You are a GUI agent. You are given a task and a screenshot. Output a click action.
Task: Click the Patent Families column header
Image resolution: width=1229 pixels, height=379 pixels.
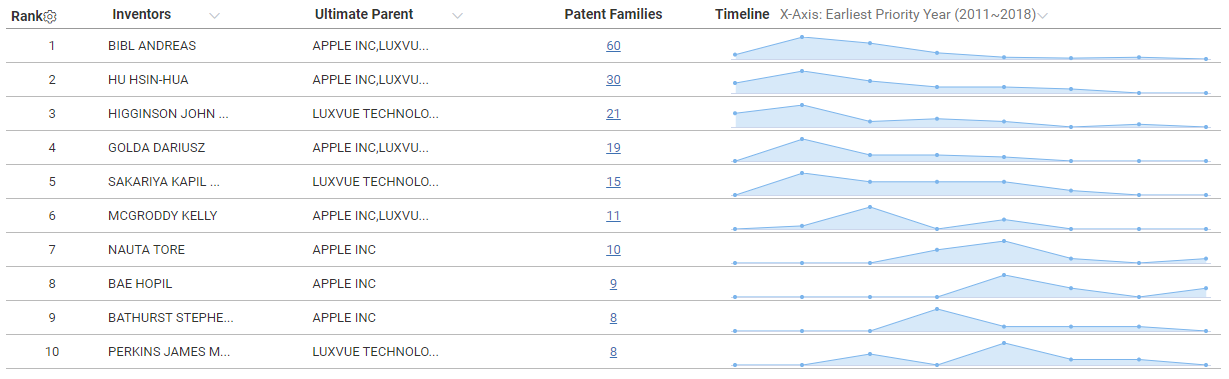pos(613,15)
